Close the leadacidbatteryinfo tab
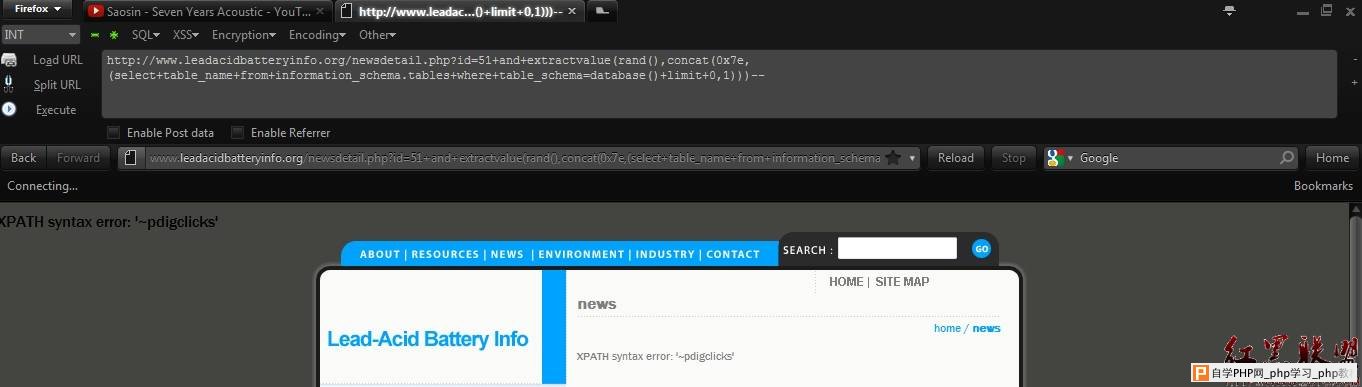Viewport: 1362px width, 387px height. pyautogui.click(x=573, y=12)
